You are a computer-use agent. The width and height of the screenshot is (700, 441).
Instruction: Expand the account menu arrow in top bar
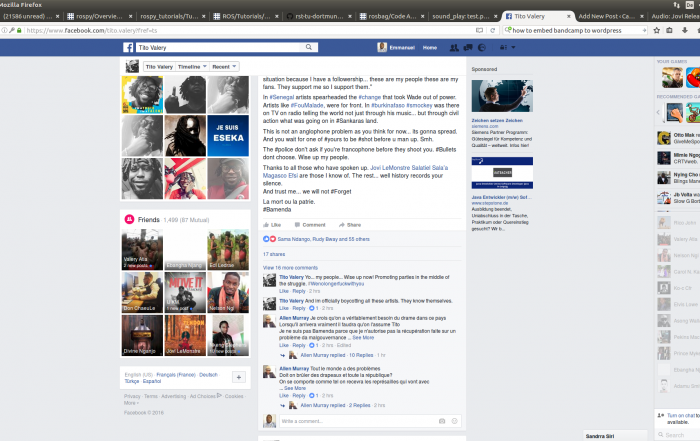pos(515,48)
